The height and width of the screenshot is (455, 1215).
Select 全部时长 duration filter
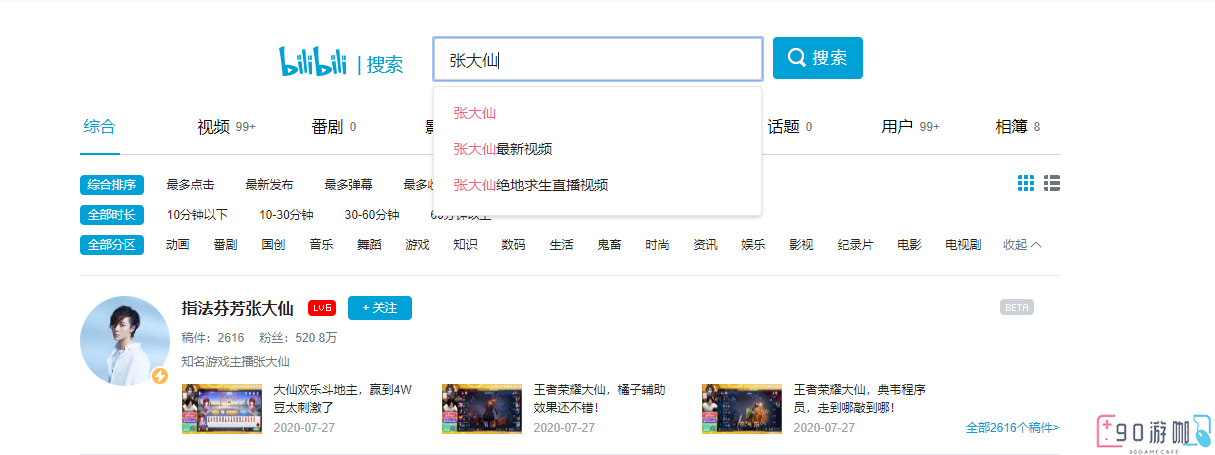click(112, 215)
